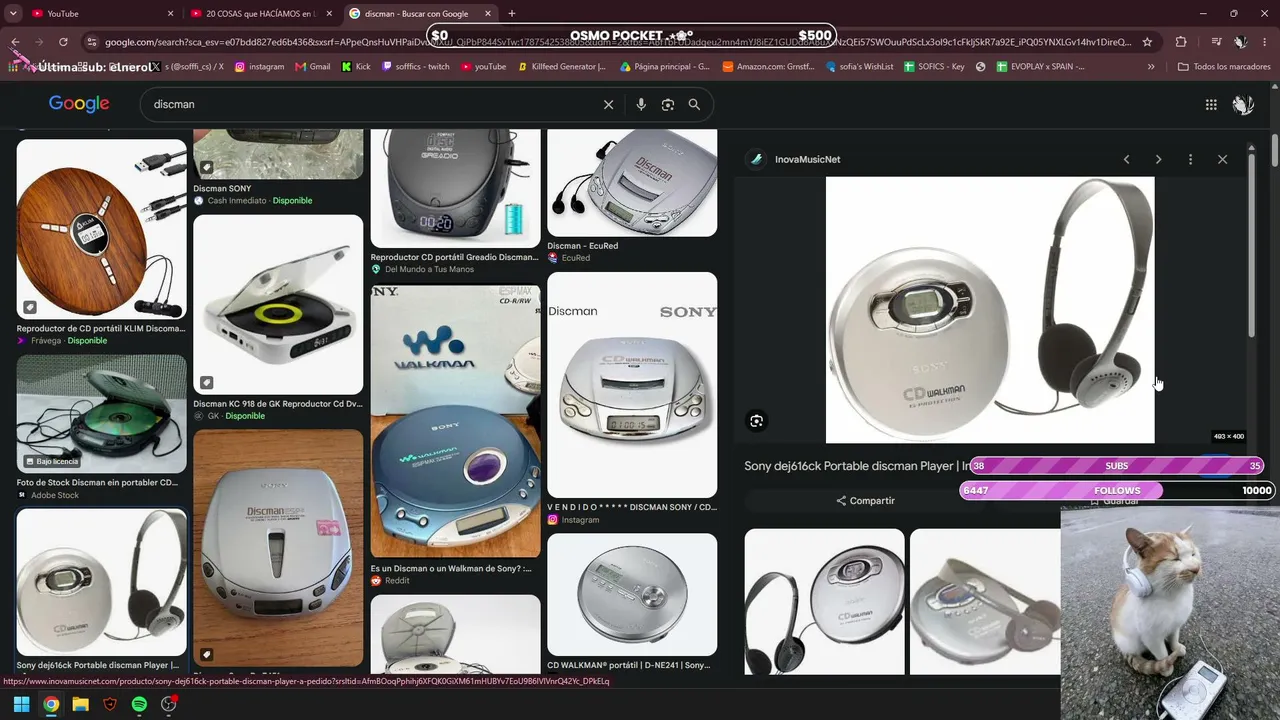
Task: Start voice search with the microphone icon
Action: point(641,105)
